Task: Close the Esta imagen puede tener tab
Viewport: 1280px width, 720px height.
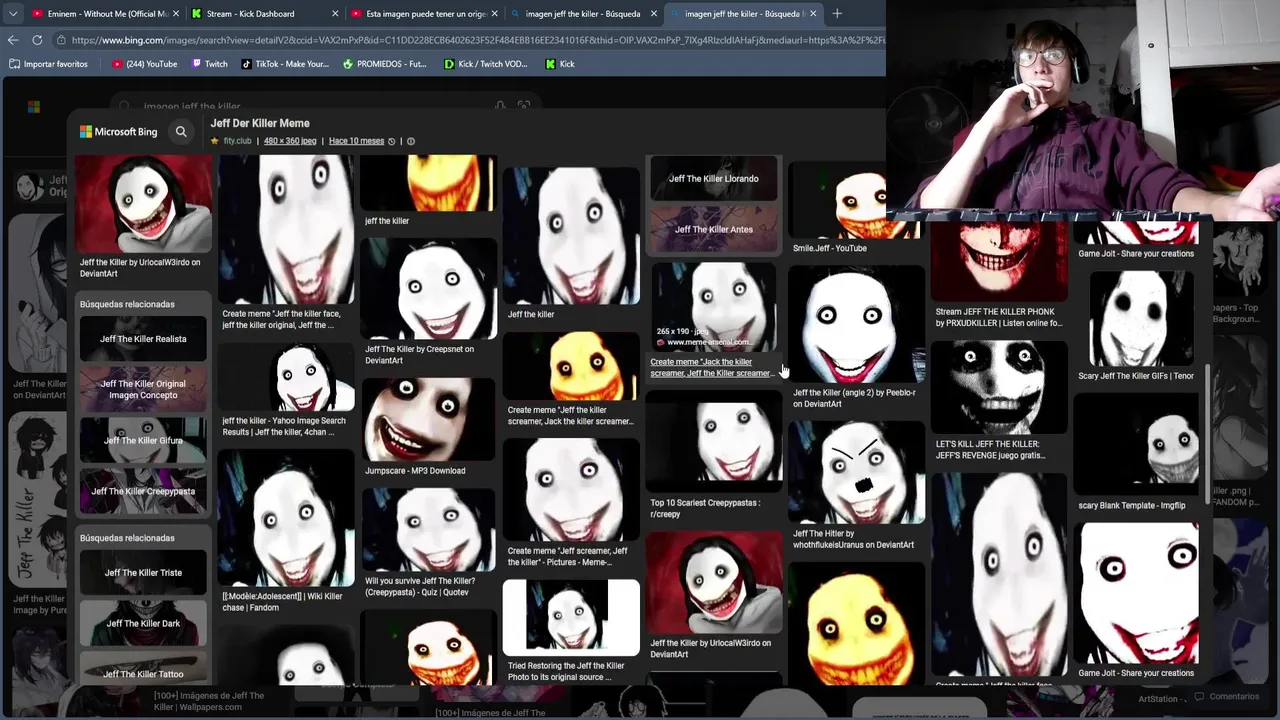Action: [494, 14]
